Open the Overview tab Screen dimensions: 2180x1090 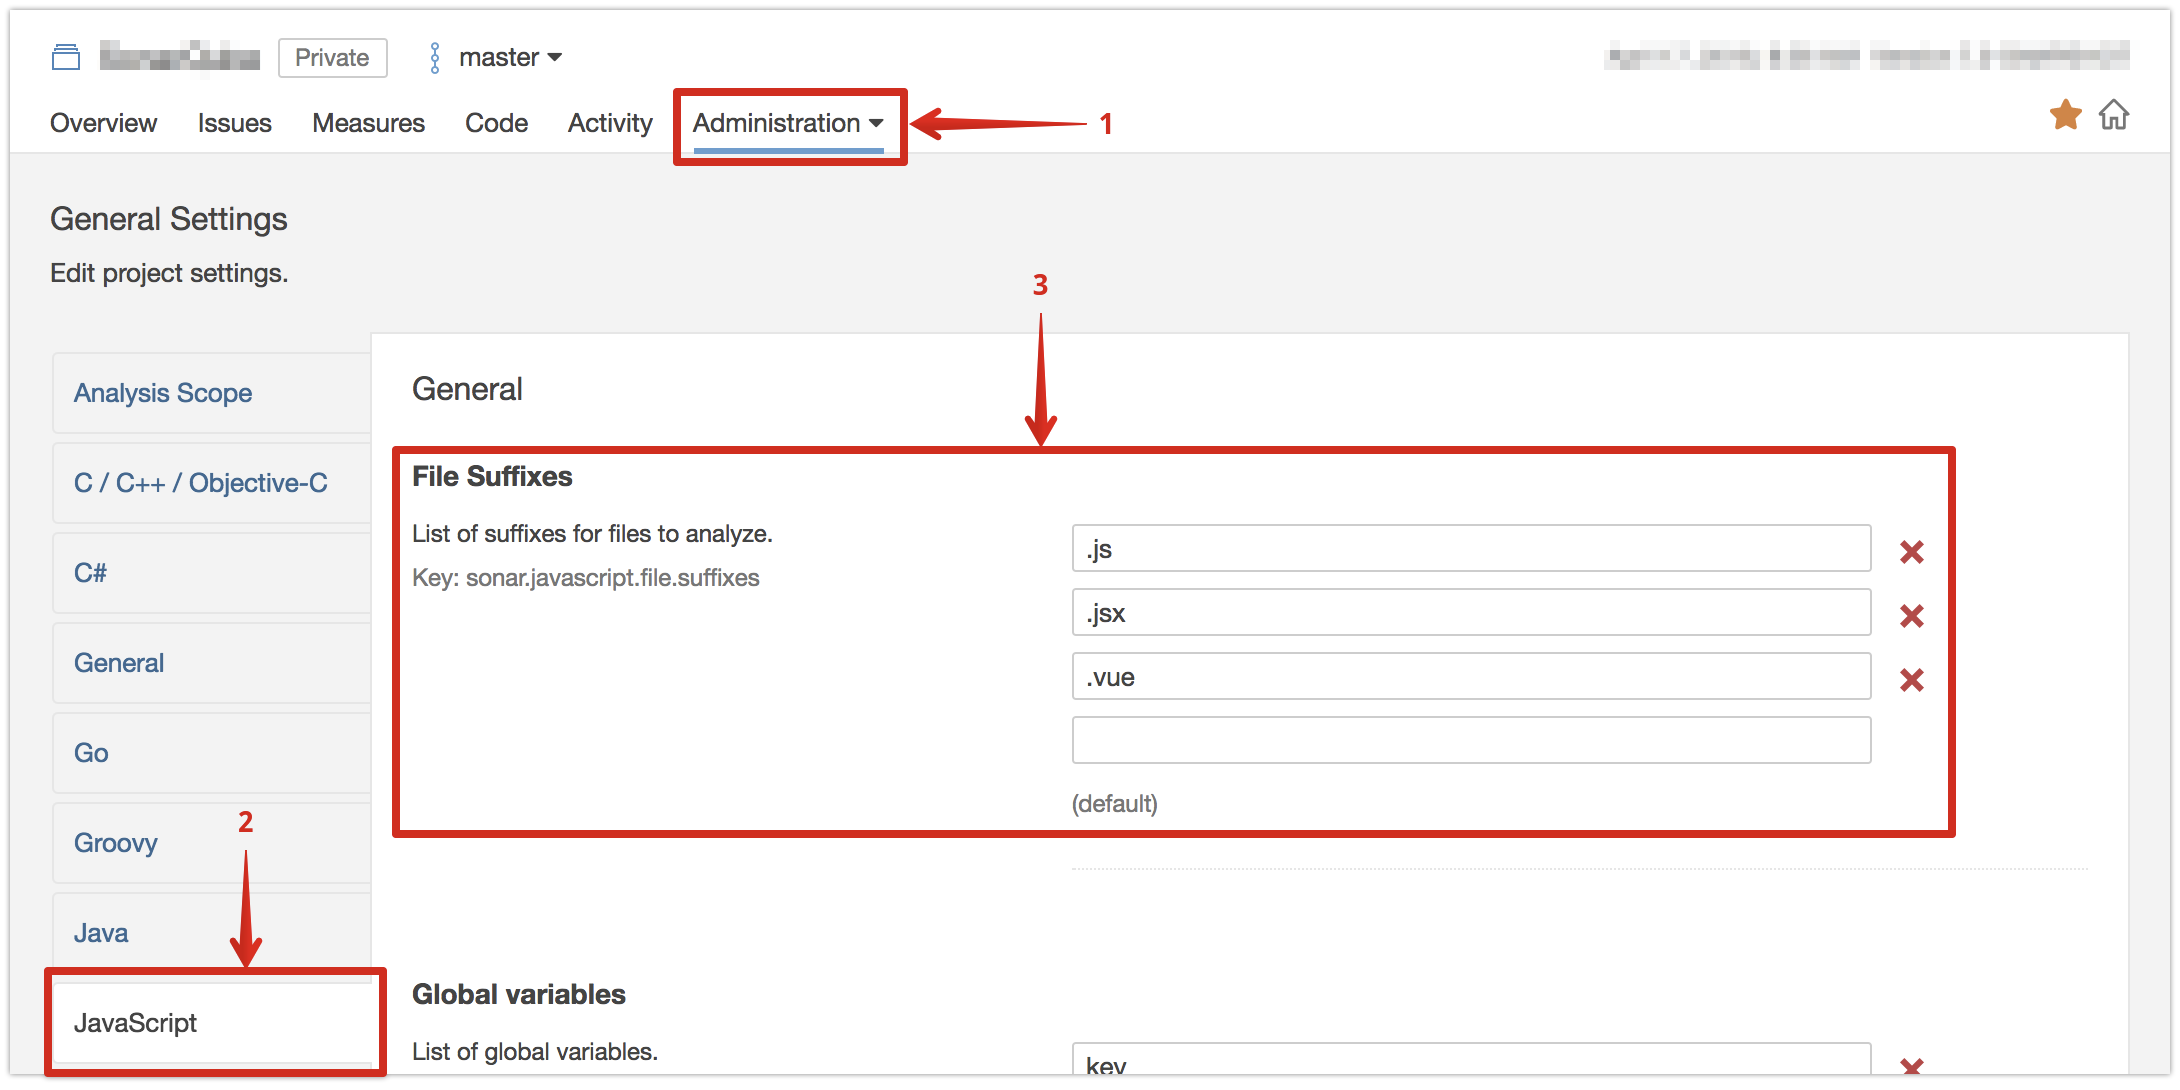(x=104, y=123)
